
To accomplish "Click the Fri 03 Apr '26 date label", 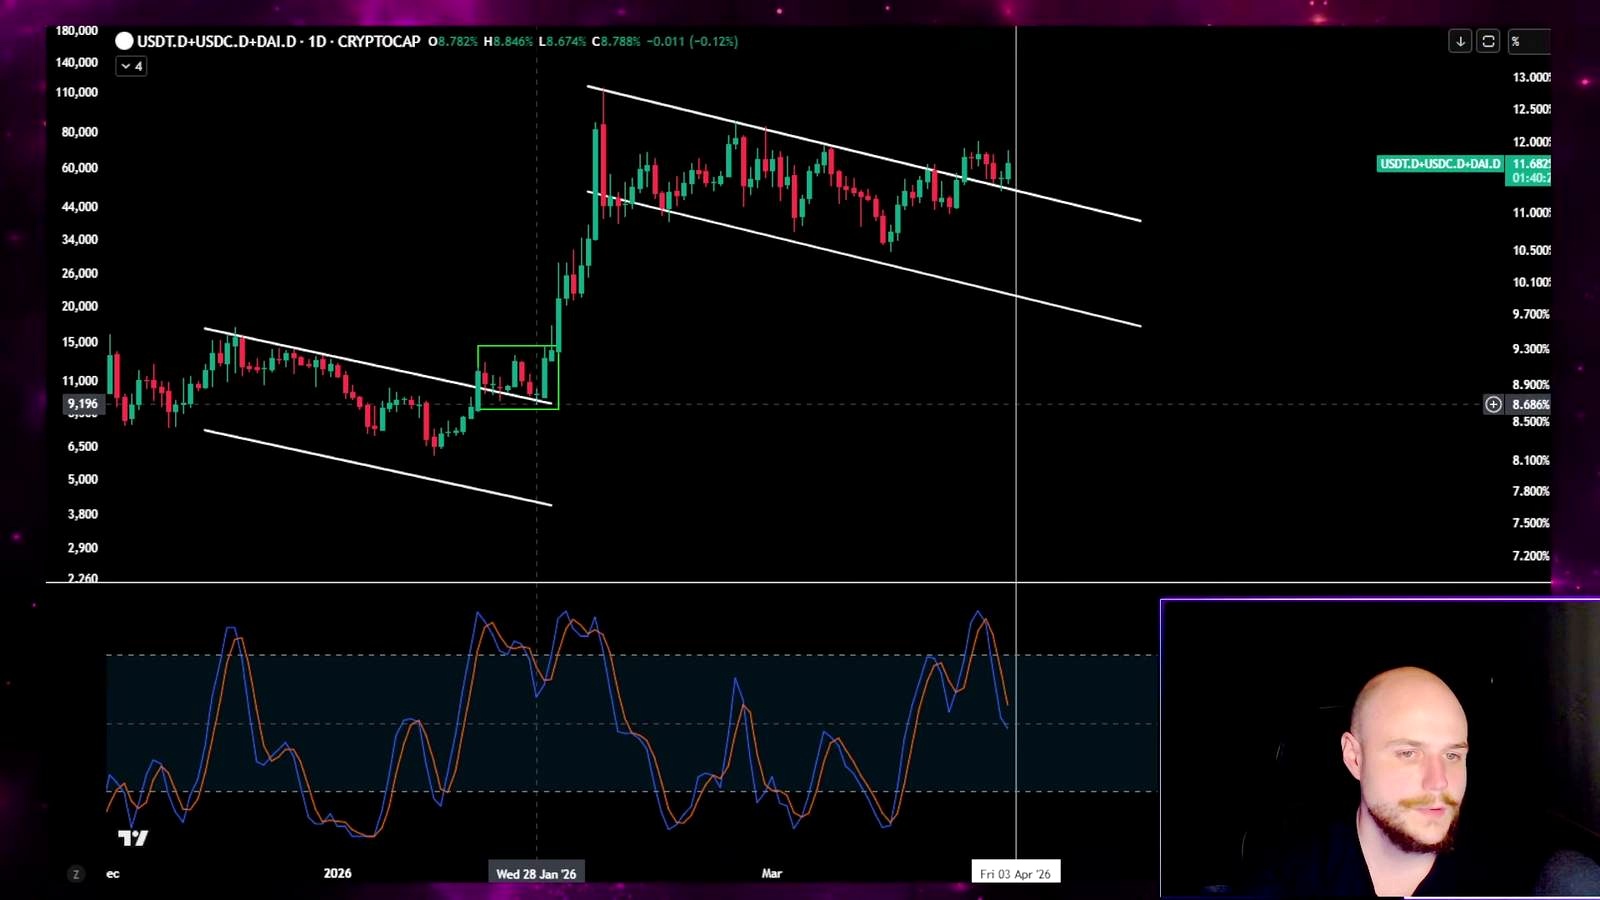I will (x=1015, y=873).
